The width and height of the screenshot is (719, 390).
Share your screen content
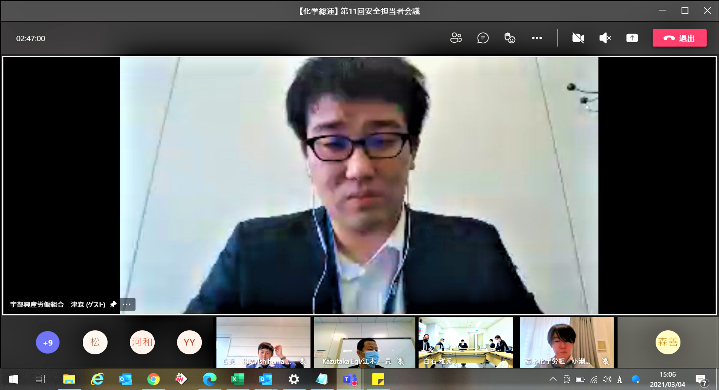632,38
